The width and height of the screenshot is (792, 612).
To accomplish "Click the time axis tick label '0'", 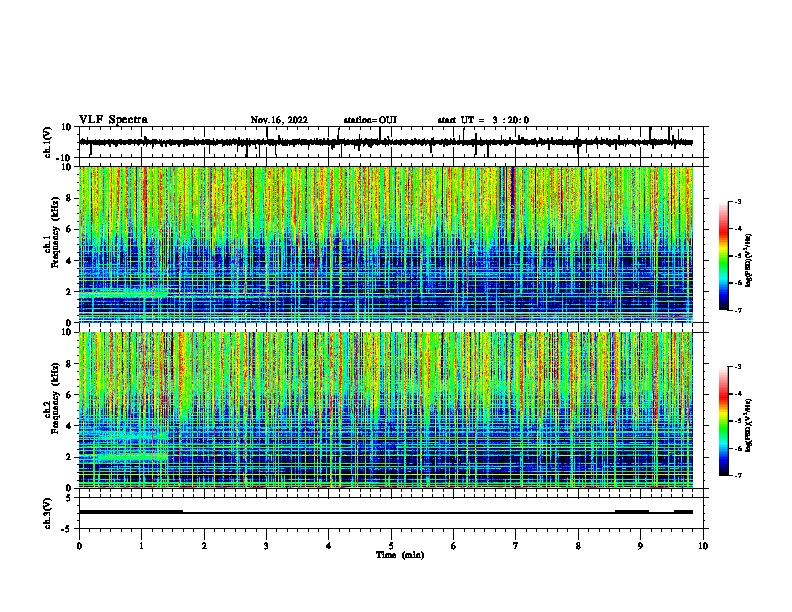I will coord(79,546).
